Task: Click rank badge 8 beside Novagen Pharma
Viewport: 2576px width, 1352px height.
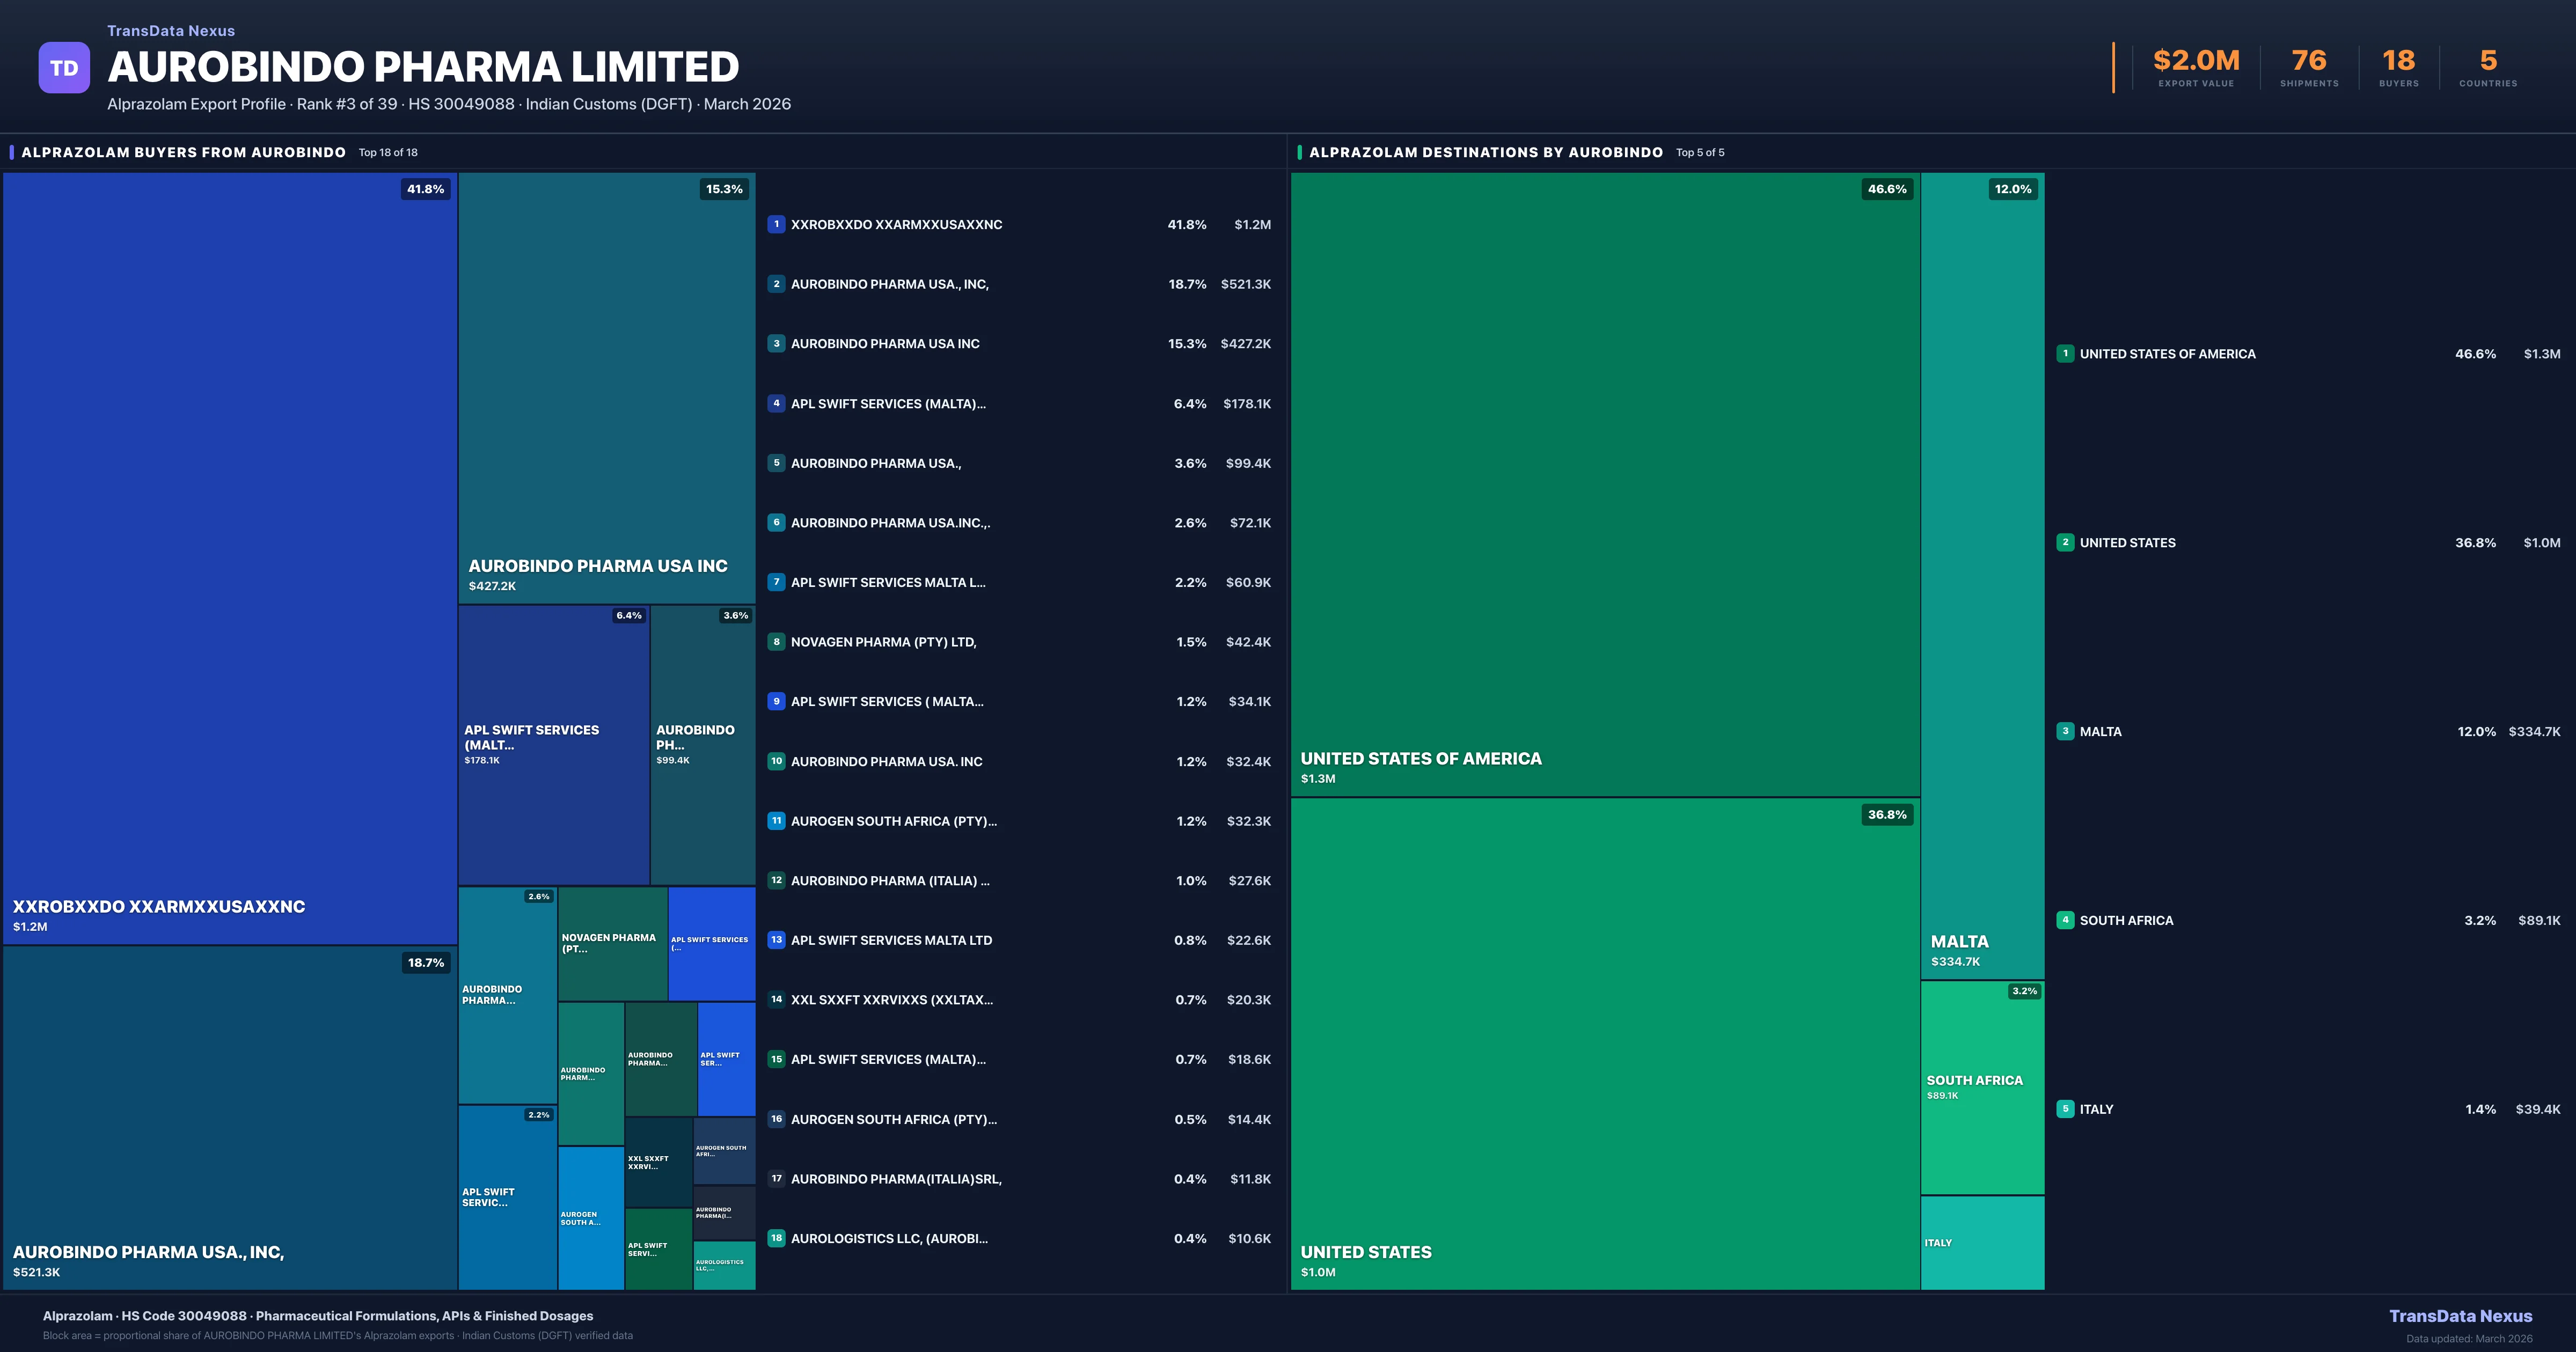Action: [x=776, y=642]
